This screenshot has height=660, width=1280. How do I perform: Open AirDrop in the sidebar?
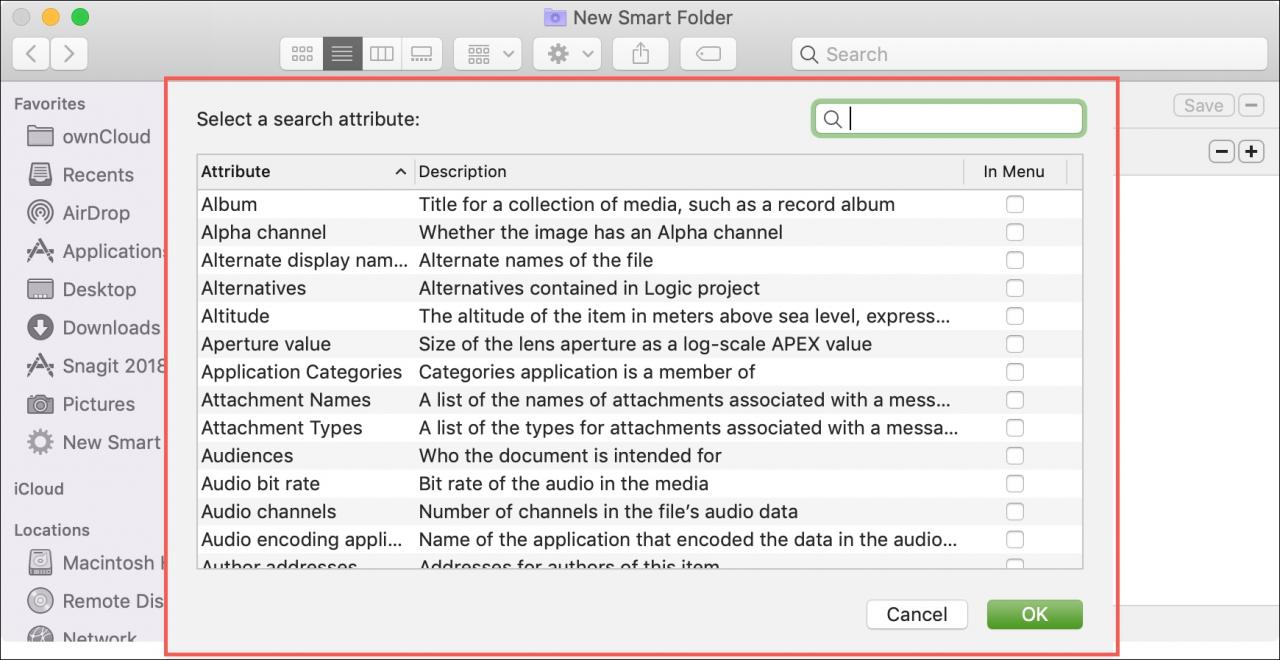coord(79,213)
